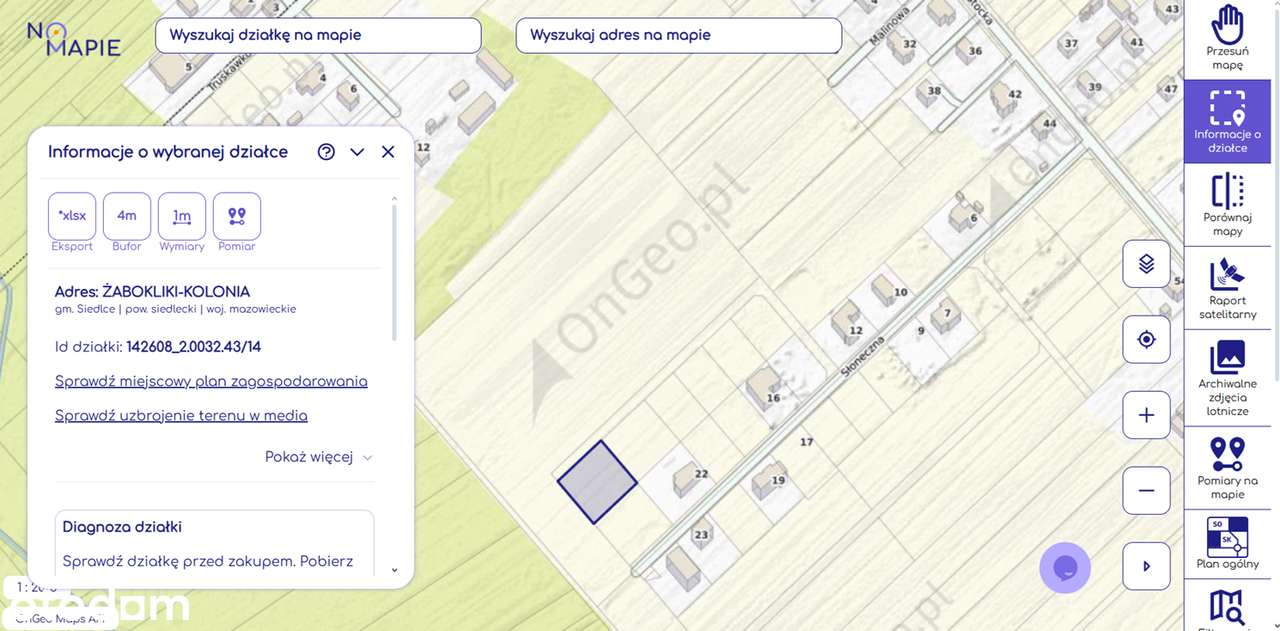The image size is (1280, 631).
Task: Click the highlighted parcel polygon on map
Action: [x=597, y=482]
